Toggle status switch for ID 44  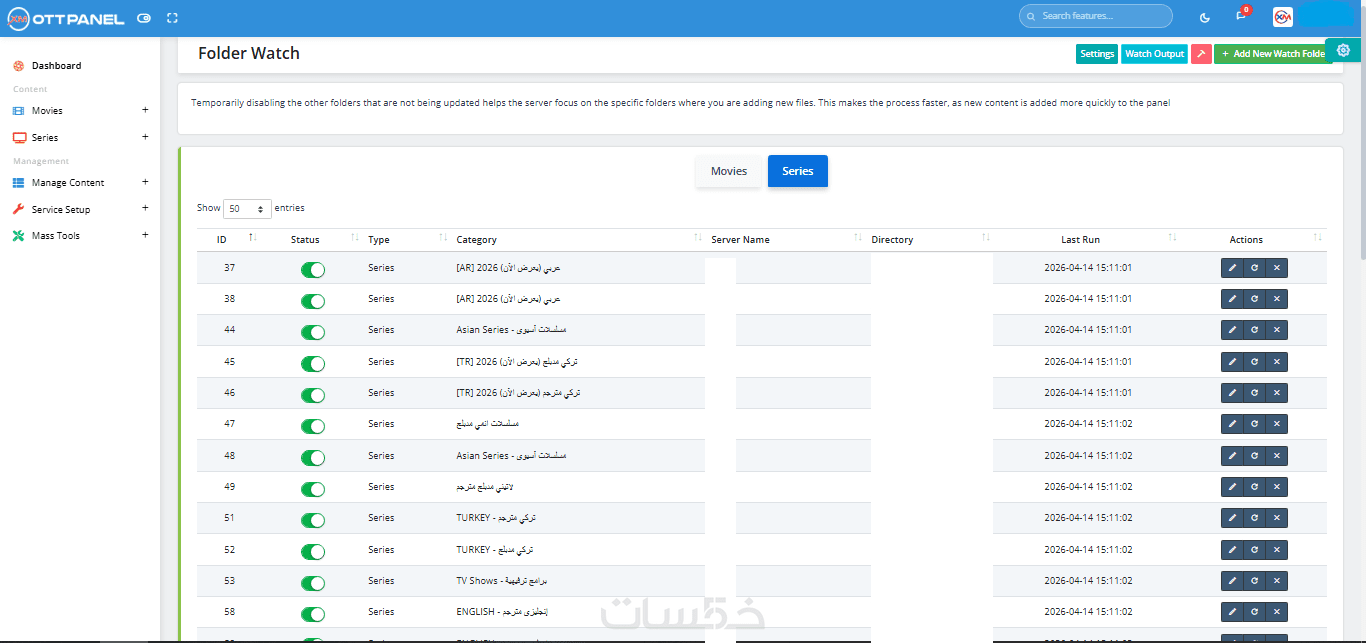(x=313, y=332)
